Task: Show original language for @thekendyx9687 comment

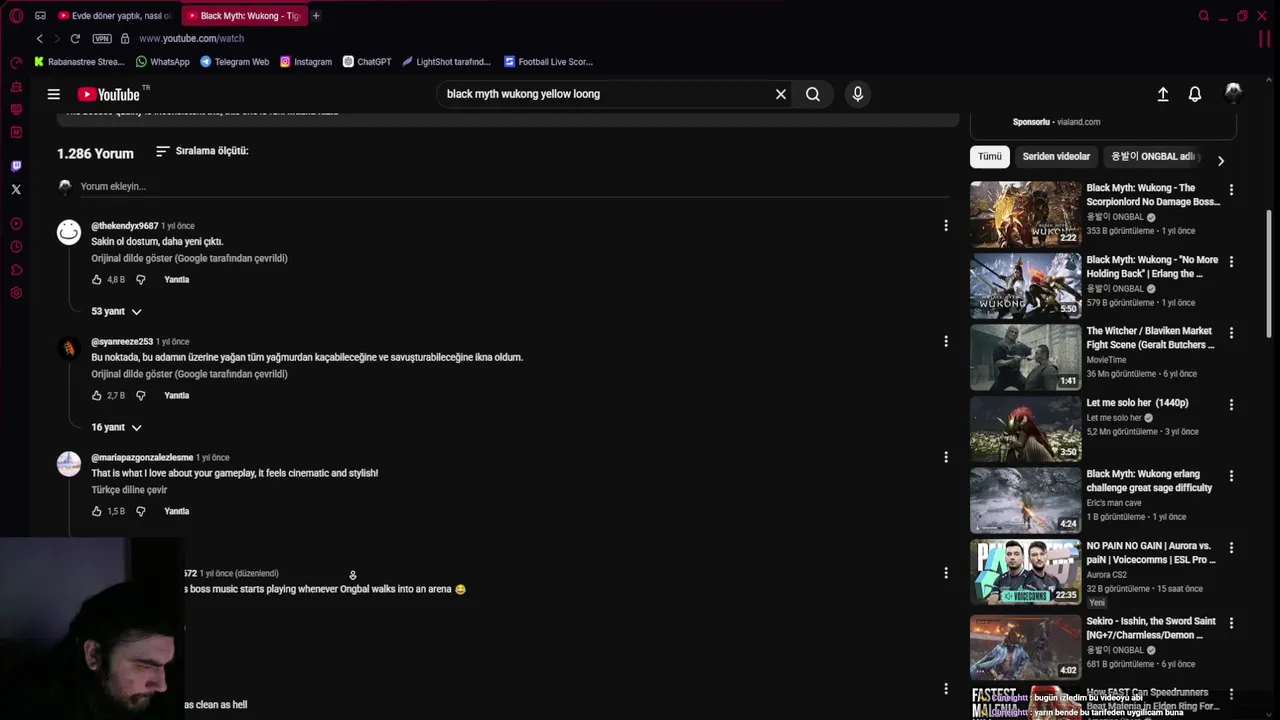Action: click(190, 258)
